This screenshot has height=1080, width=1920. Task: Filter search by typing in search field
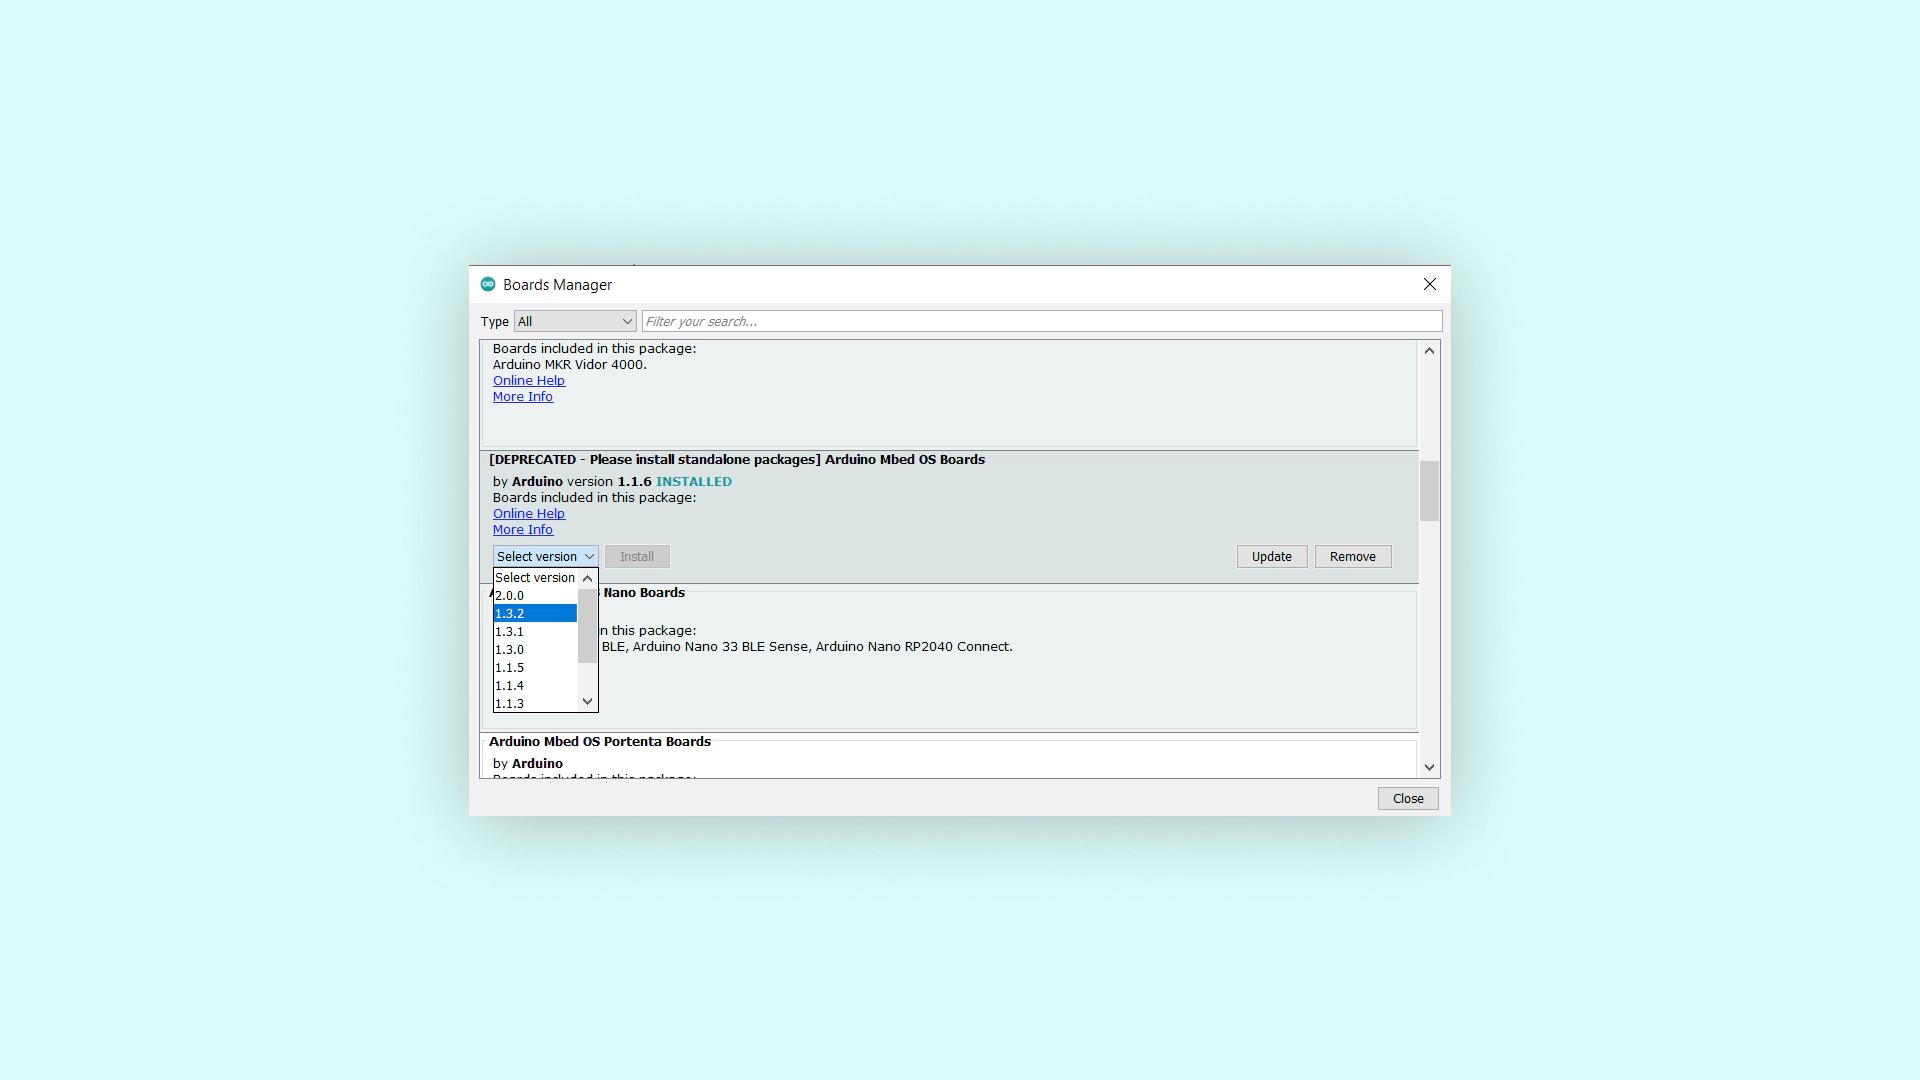1040,320
